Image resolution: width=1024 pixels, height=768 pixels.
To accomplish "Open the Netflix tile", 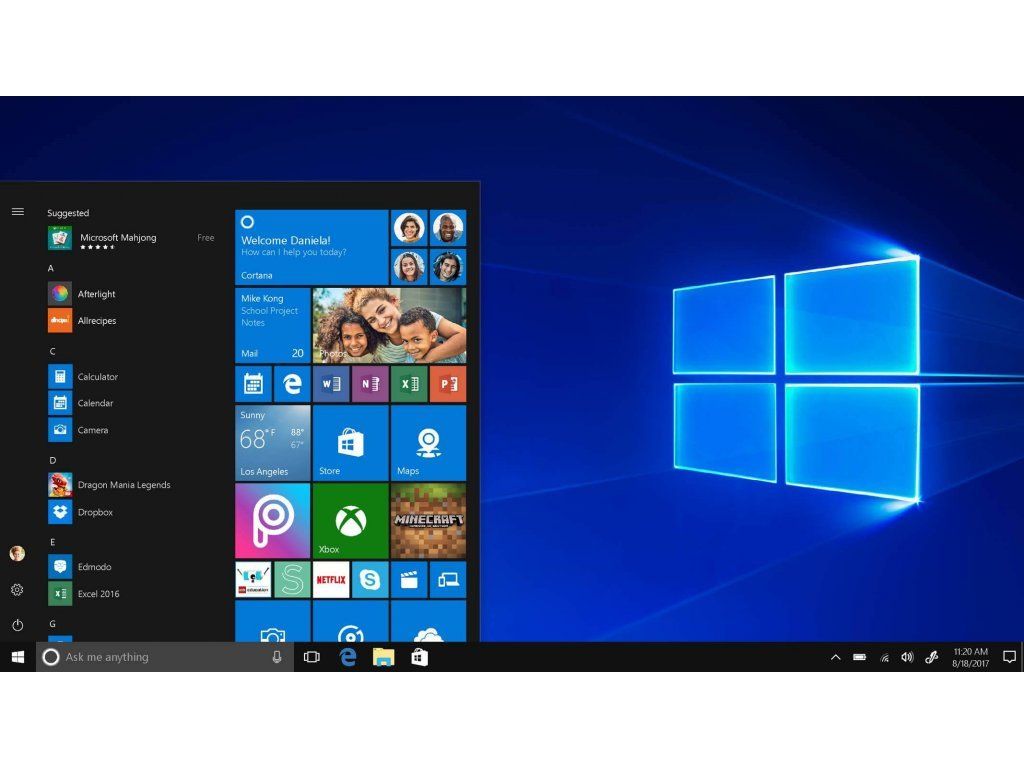I will [331, 579].
